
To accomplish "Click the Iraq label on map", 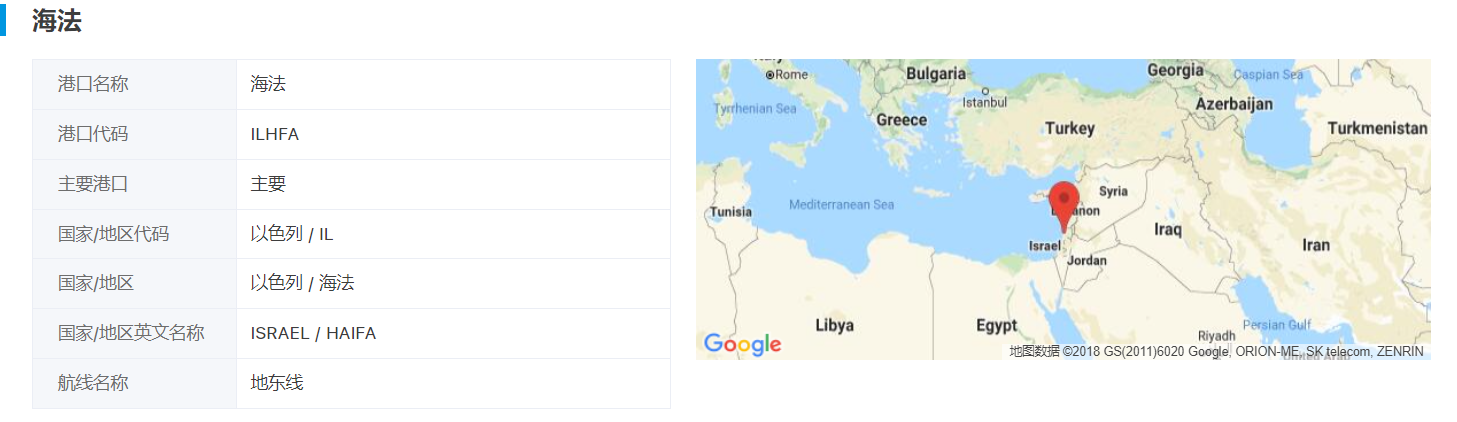I will click(x=1167, y=229).
